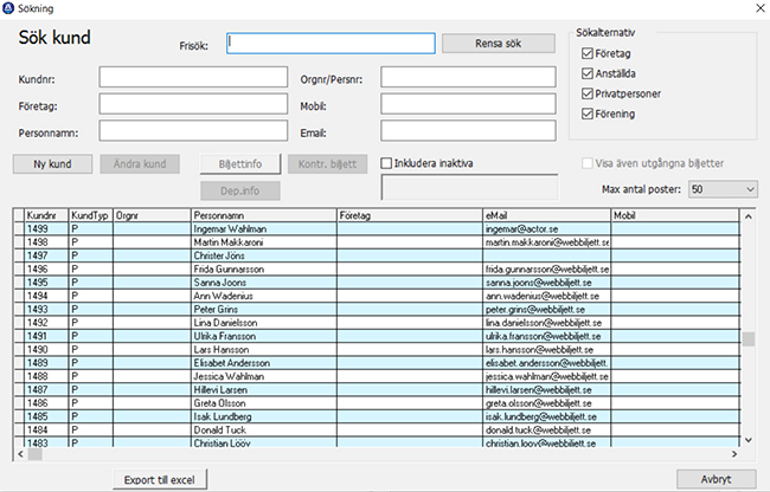Click email greta.olsson@webbiljett.se cell
Screen dimensions: 770x492
click(547, 403)
